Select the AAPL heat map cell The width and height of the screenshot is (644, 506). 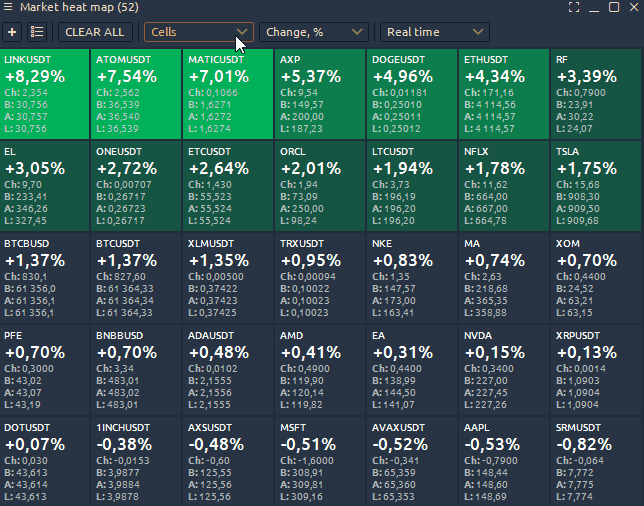pyautogui.click(x=504, y=460)
